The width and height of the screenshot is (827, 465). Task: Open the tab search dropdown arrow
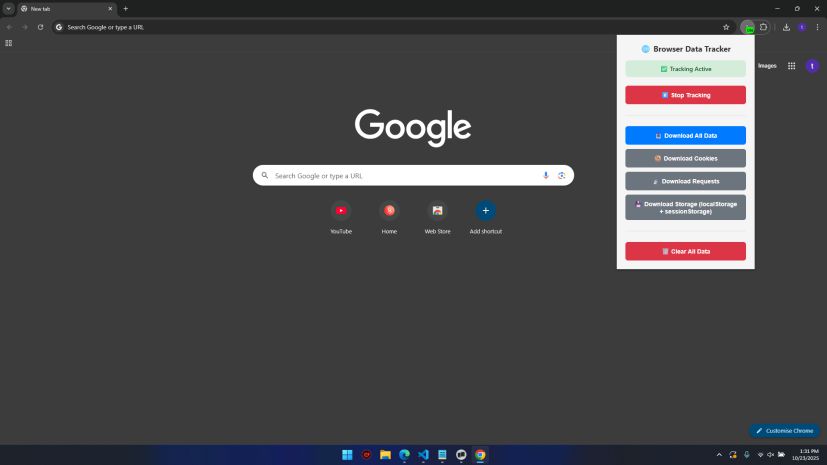tap(8, 9)
